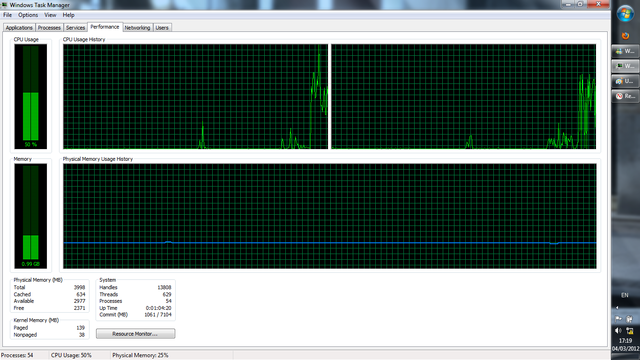Click the 'System' group label
Image resolution: width=640 pixels, height=360 pixels.
107,280
